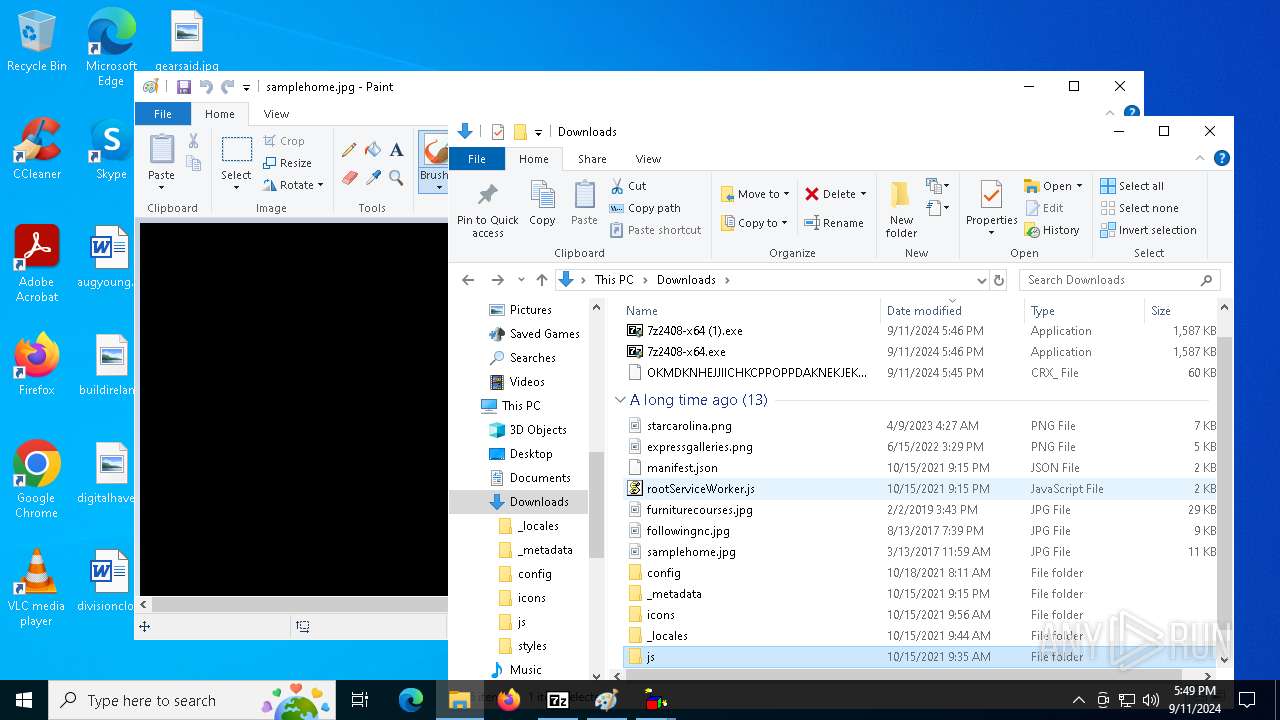1280x720 pixels.
Task: Show hidden system tray icons
Action: [1078, 700]
